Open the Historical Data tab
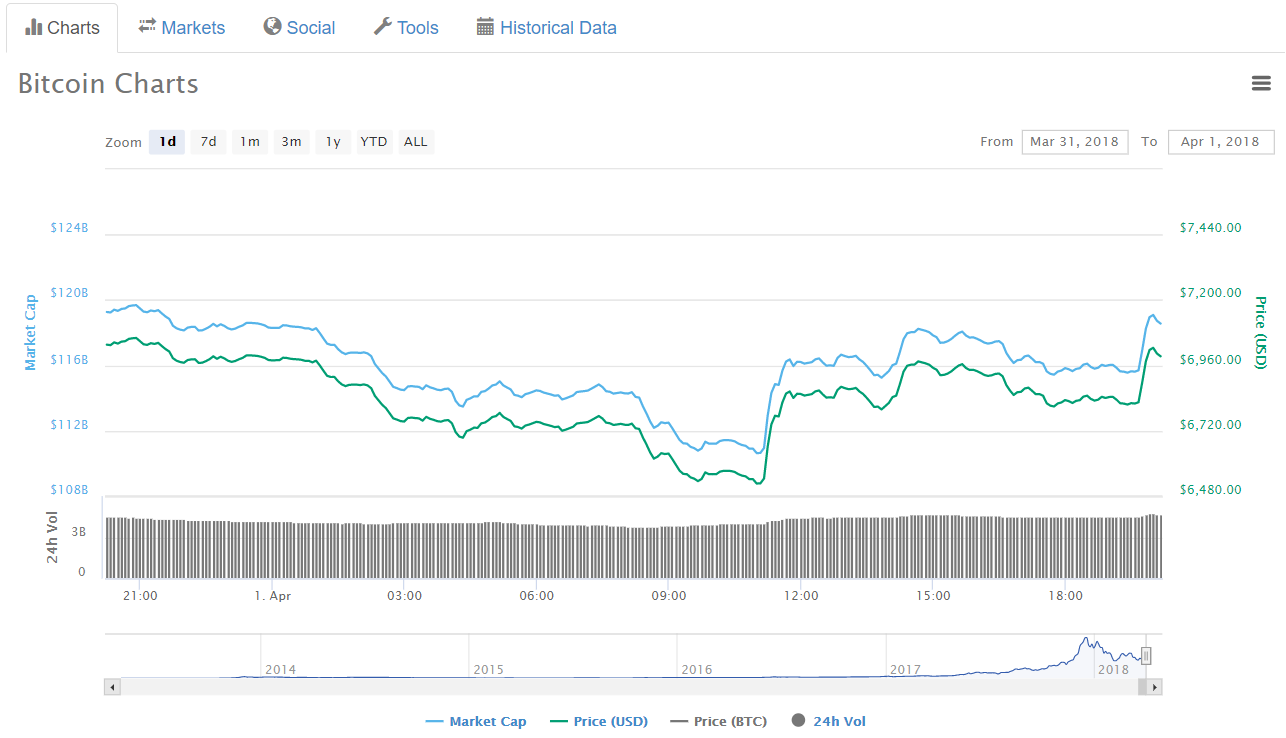1286x738 pixels. coord(546,28)
